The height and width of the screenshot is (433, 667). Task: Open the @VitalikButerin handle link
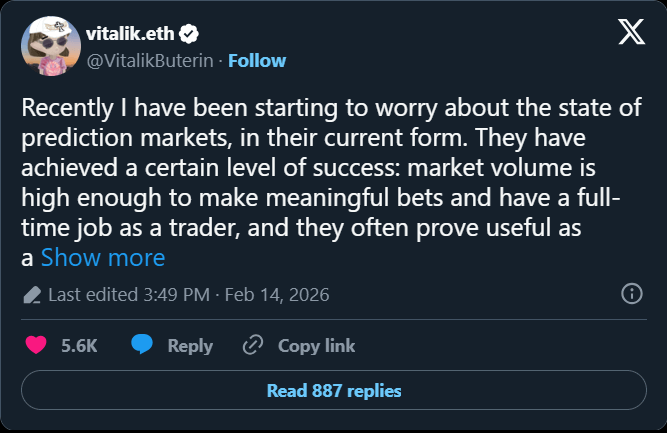click(x=157, y=60)
